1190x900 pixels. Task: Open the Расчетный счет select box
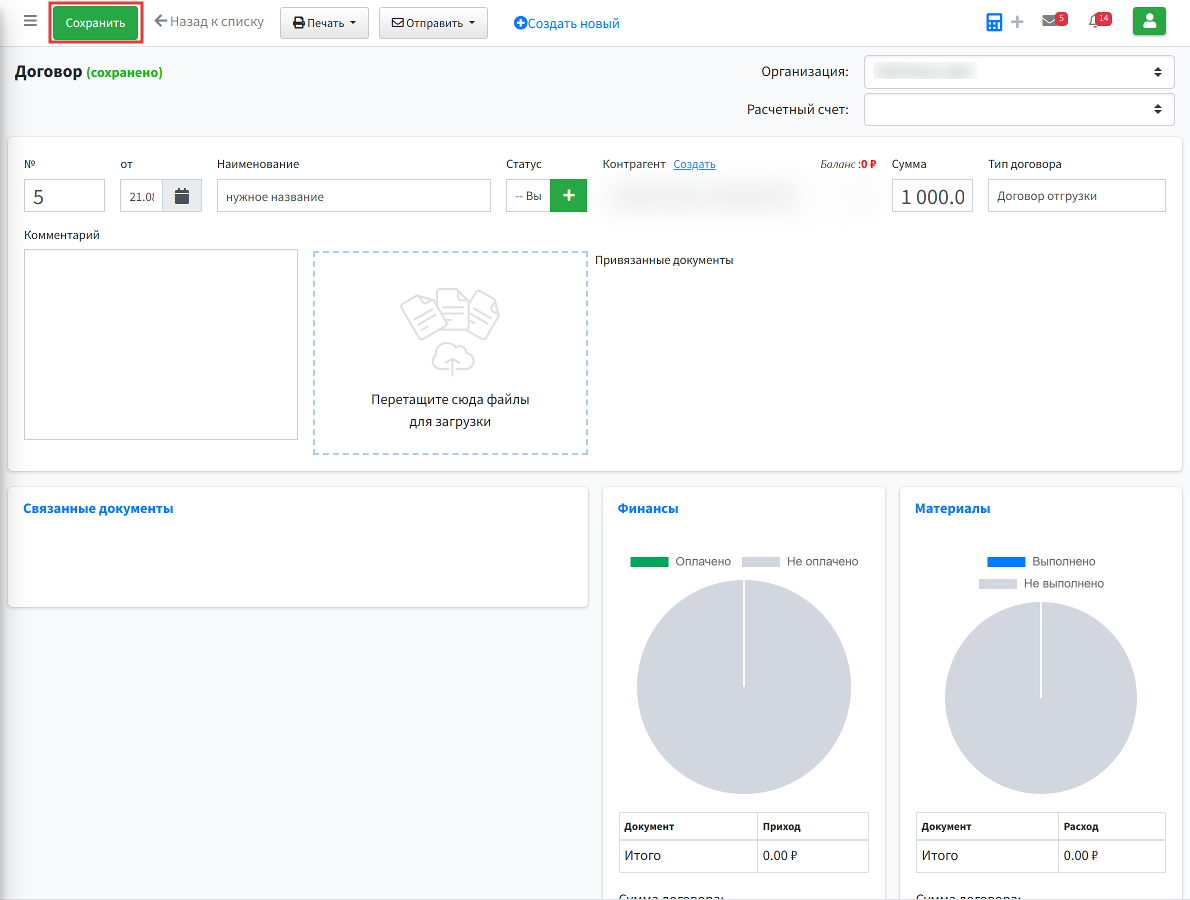(x=1018, y=109)
